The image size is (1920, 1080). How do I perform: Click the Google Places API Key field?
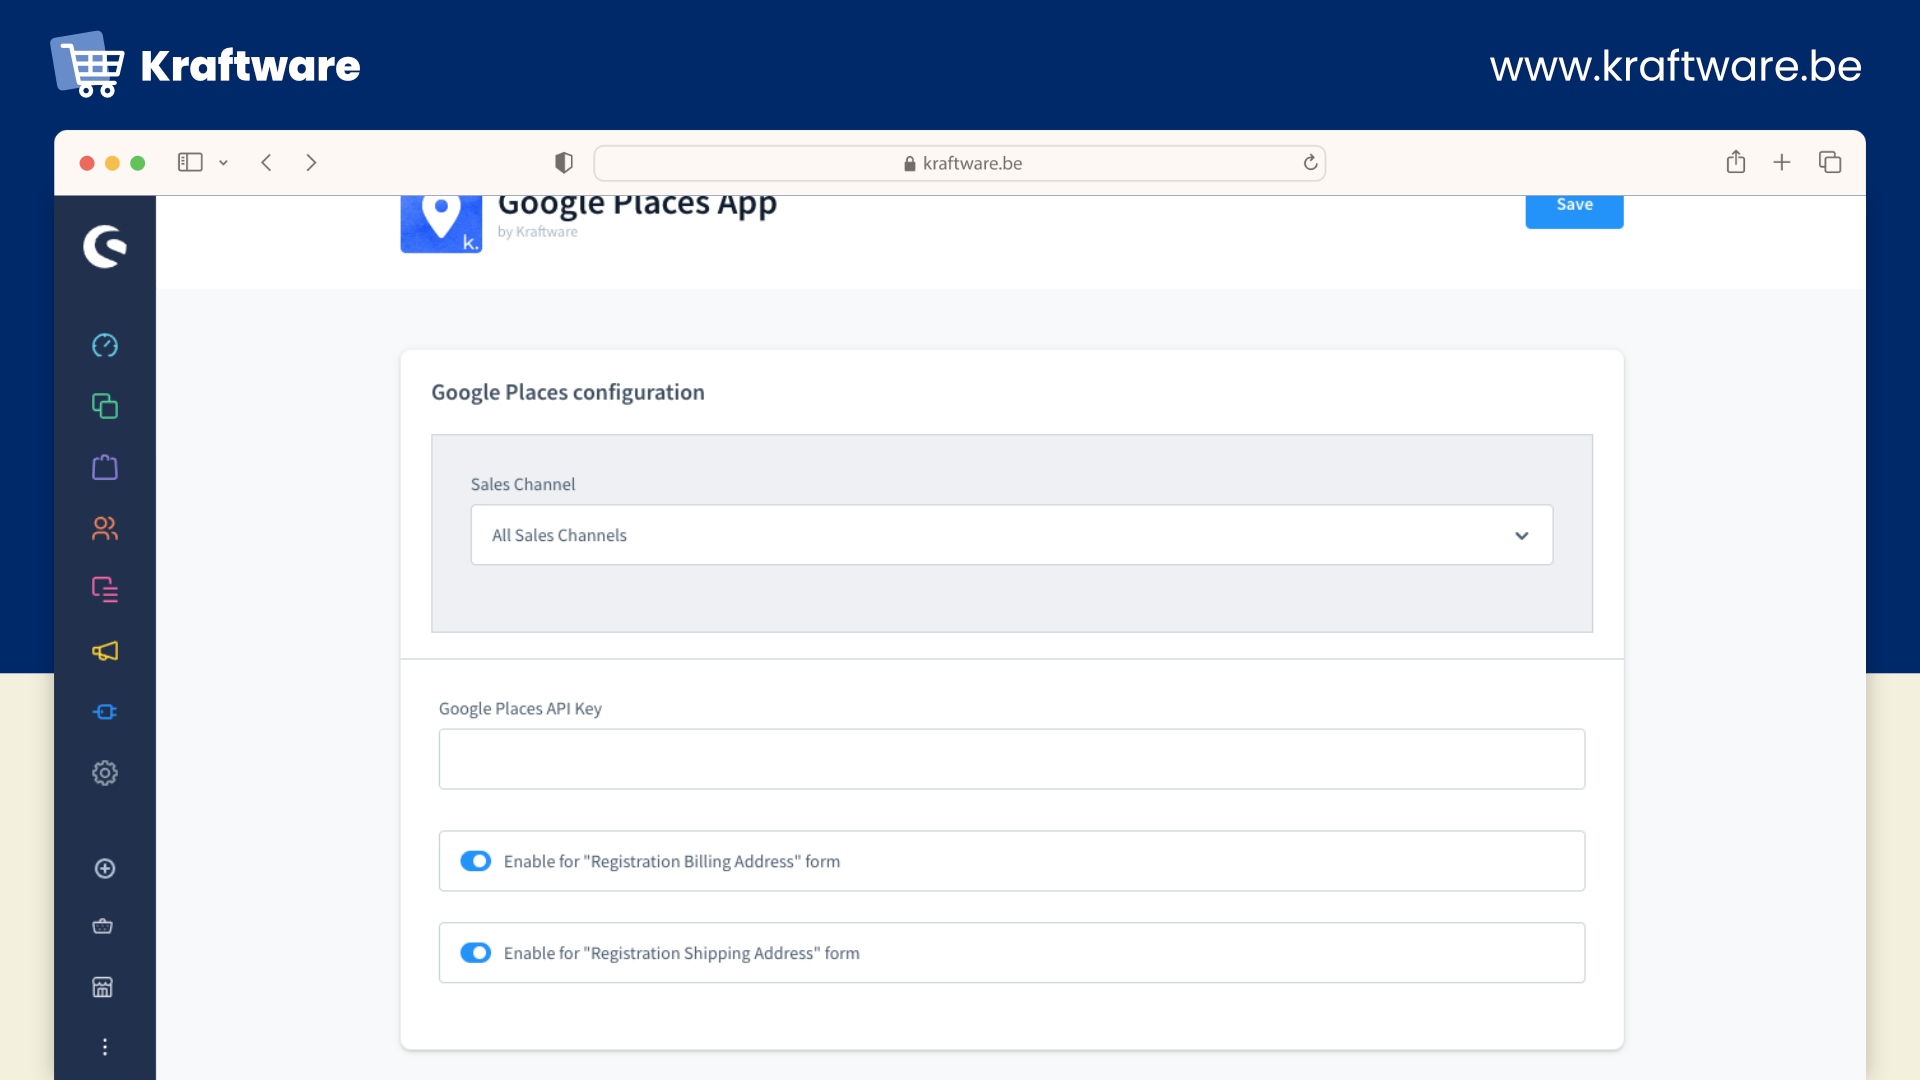point(1011,759)
